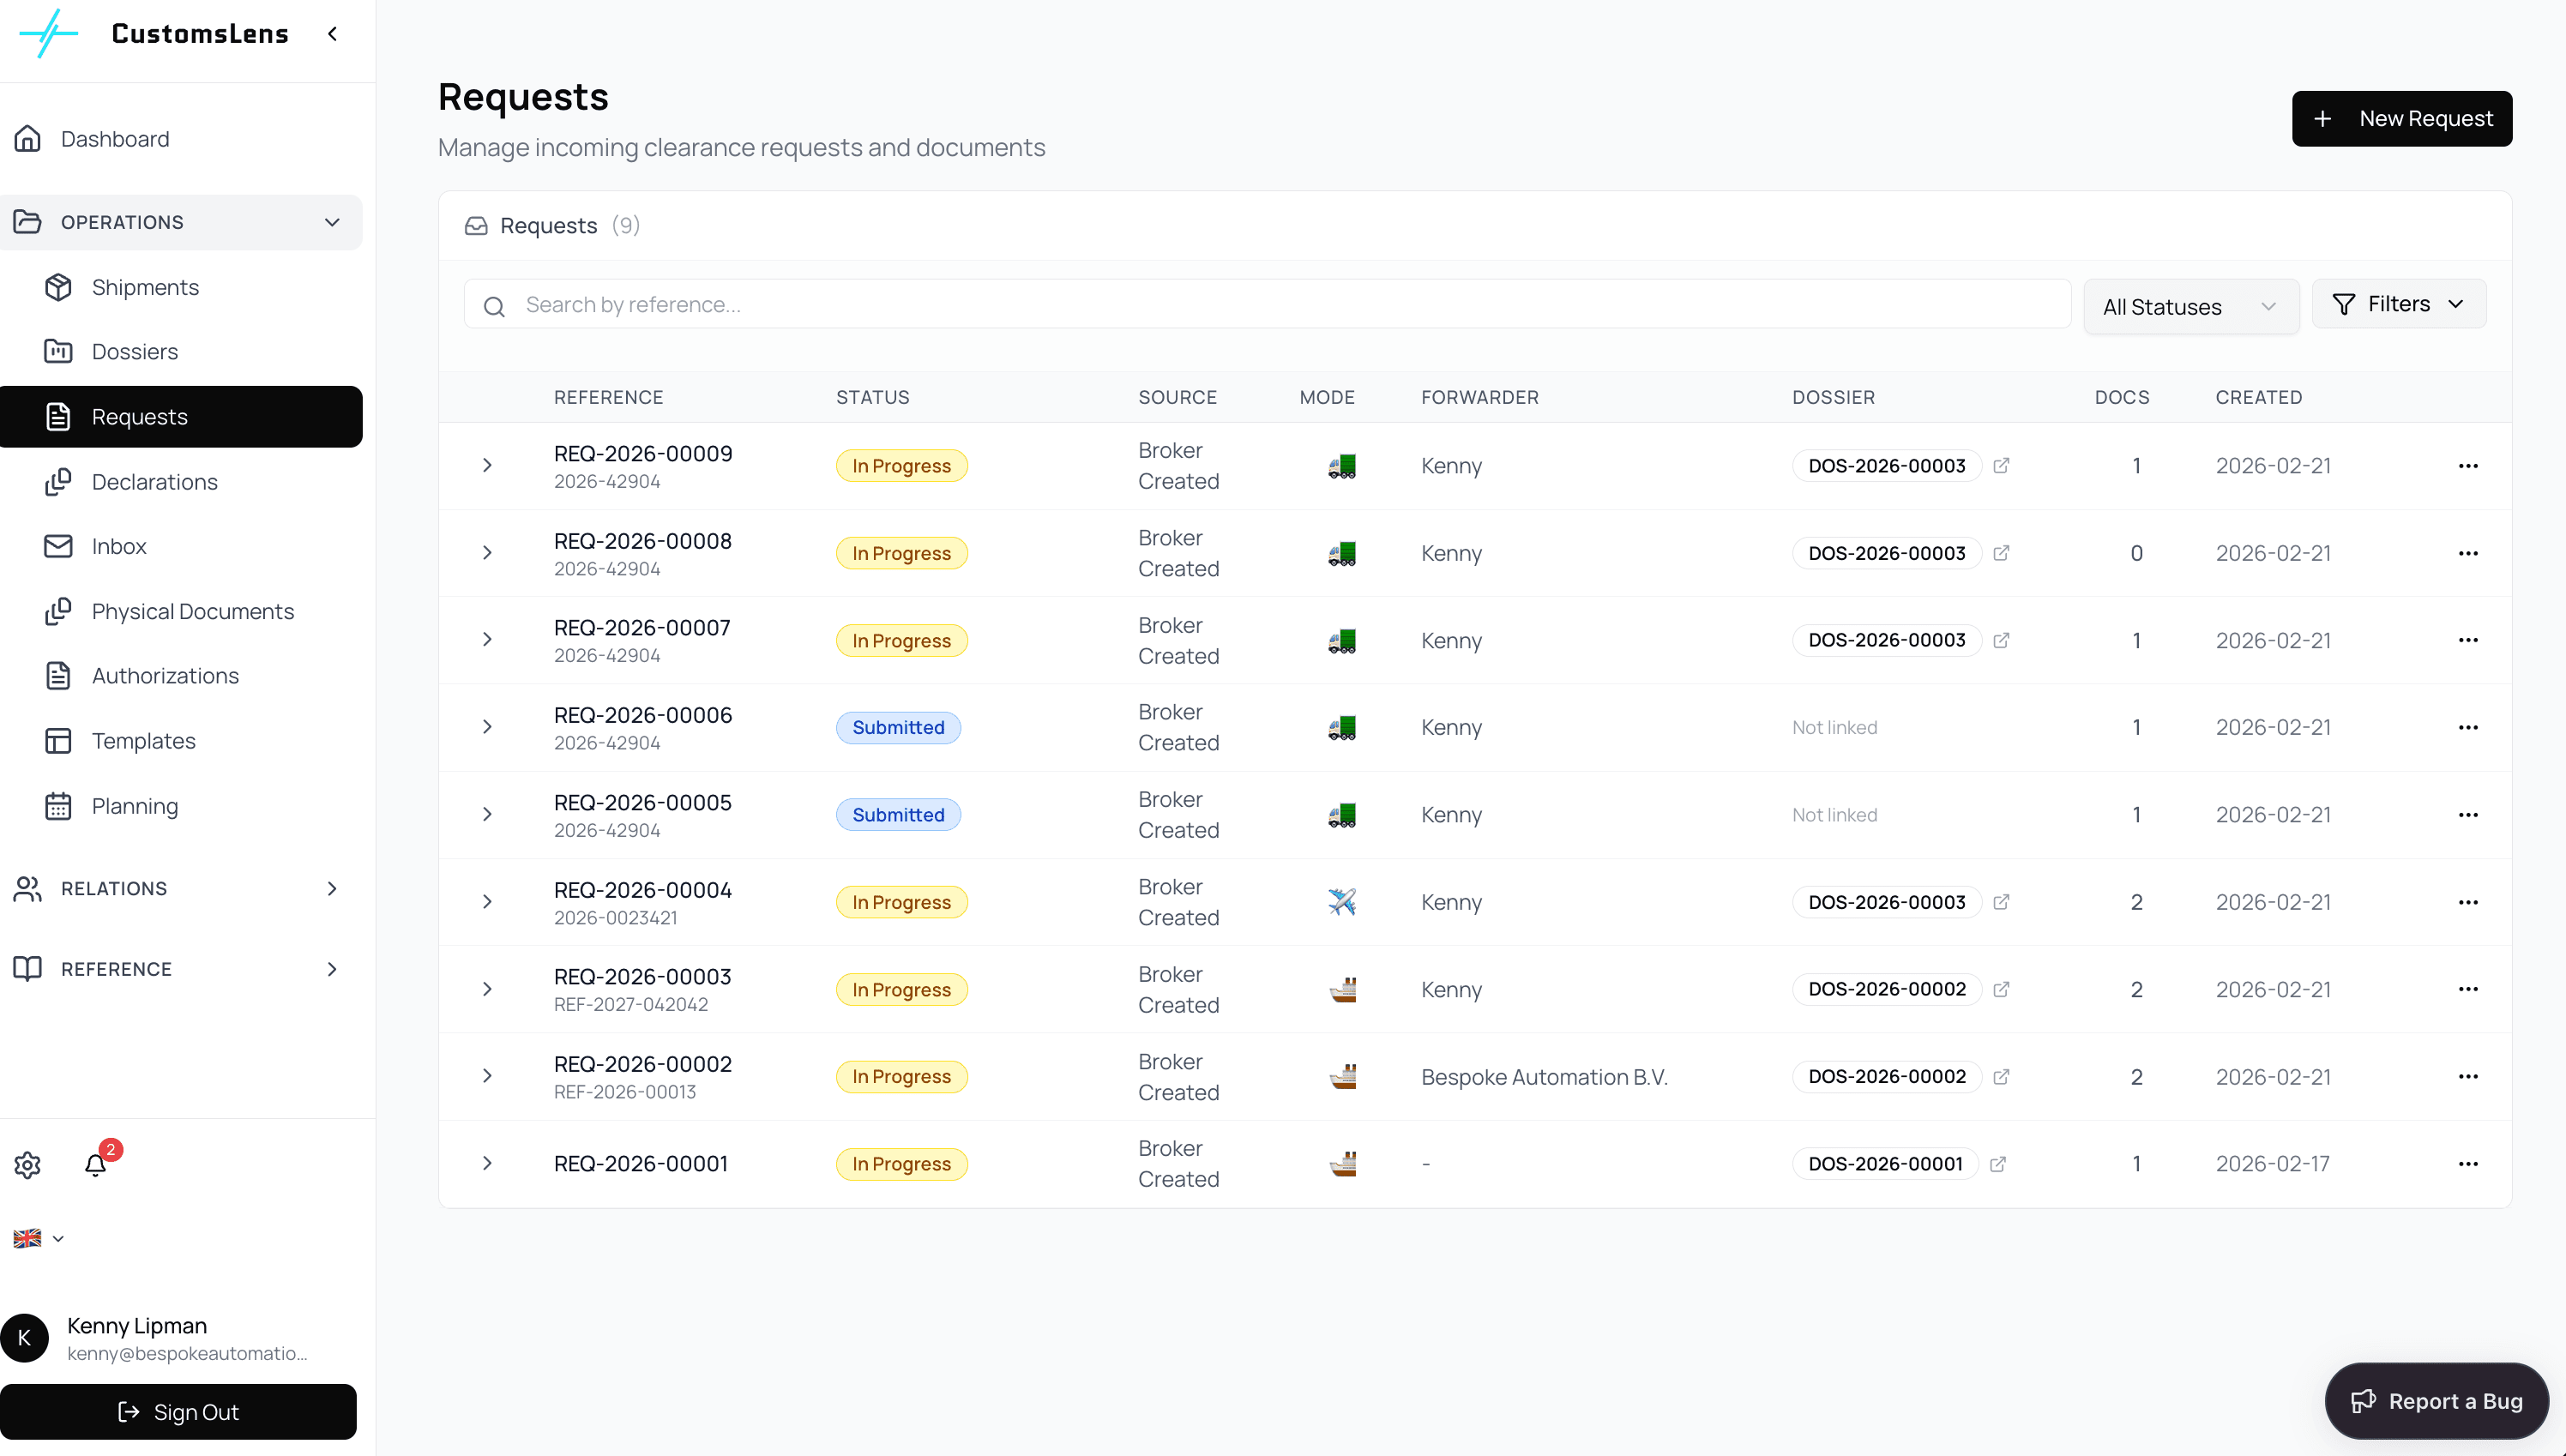The width and height of the screenshot is (2566, 1456).
Task: Expand row REQ-2026-00004 details
Action: pos(487,902)
